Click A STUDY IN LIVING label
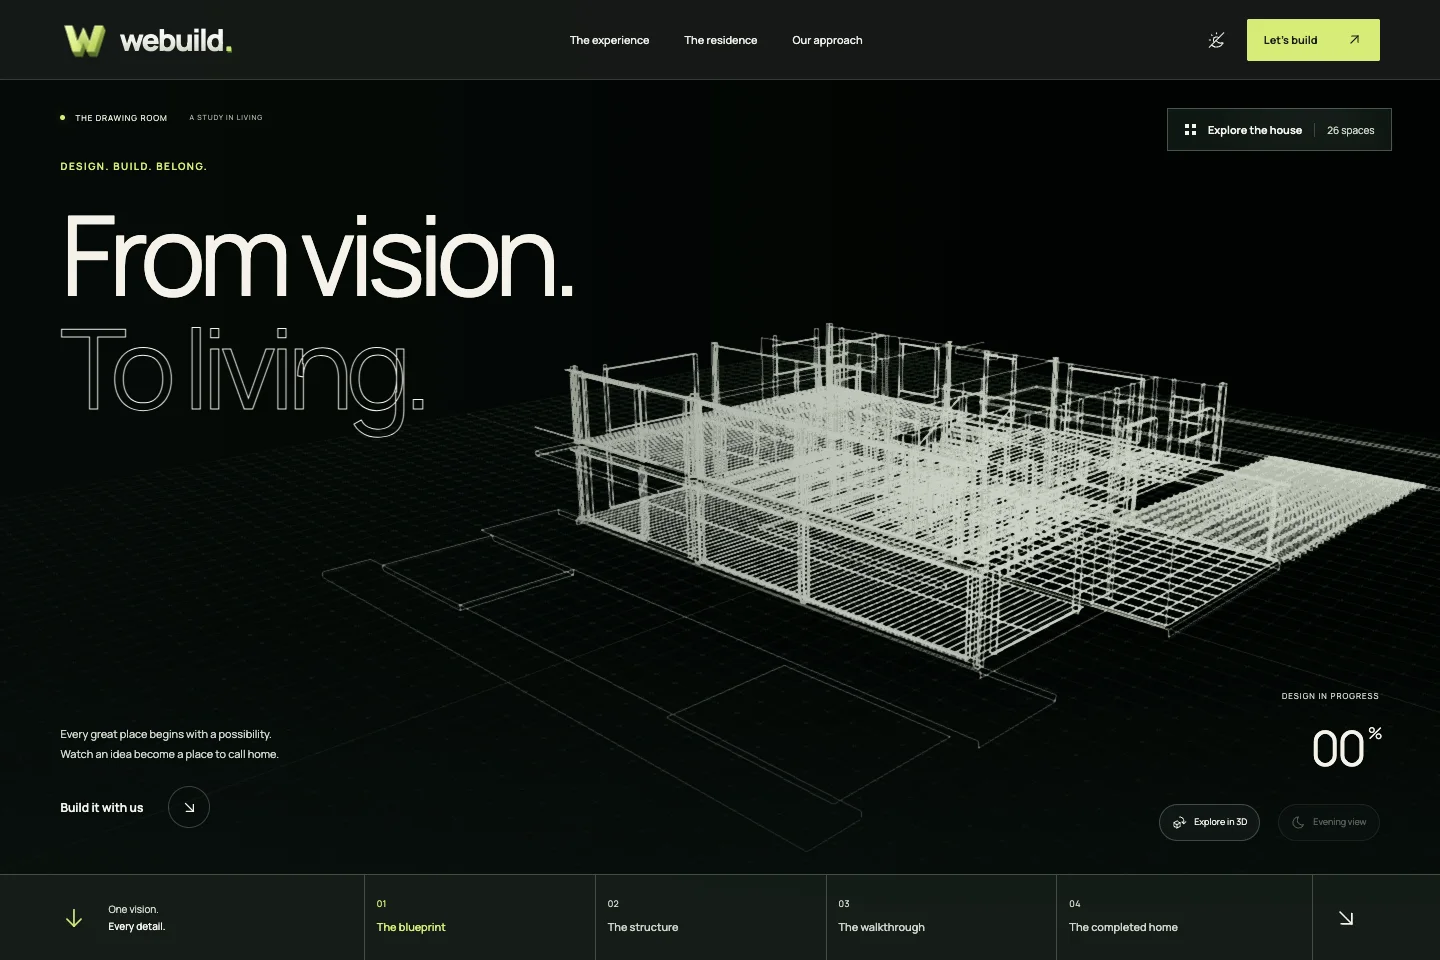1440x960 pixels. coord(226,118)
